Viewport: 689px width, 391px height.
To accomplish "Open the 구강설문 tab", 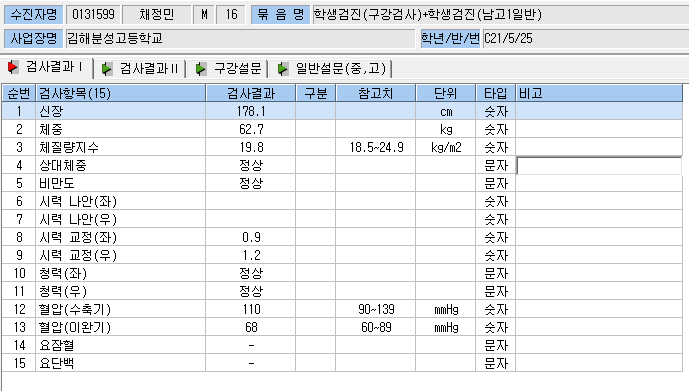I will pos(228,69).
